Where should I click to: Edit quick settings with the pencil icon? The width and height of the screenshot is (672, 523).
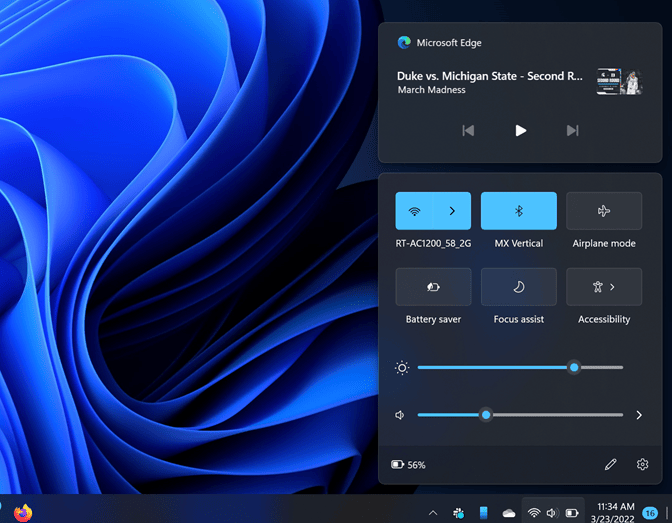pyautogui.click(x=610, y=464)
